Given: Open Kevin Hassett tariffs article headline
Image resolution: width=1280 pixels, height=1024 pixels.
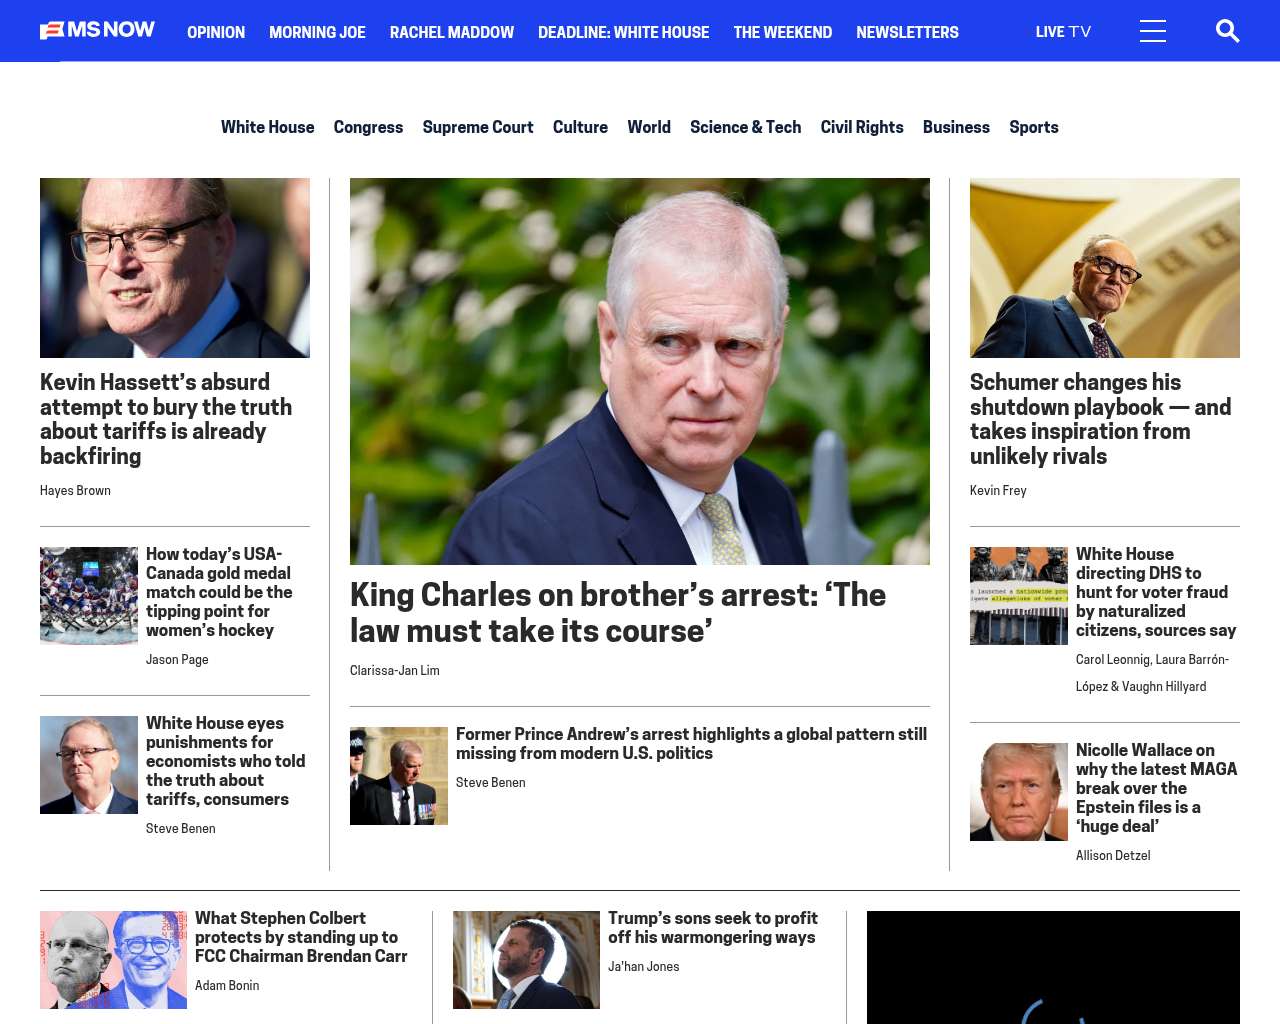Looking at the screenshot, I should pyautogui.click(x=166, y=419).
